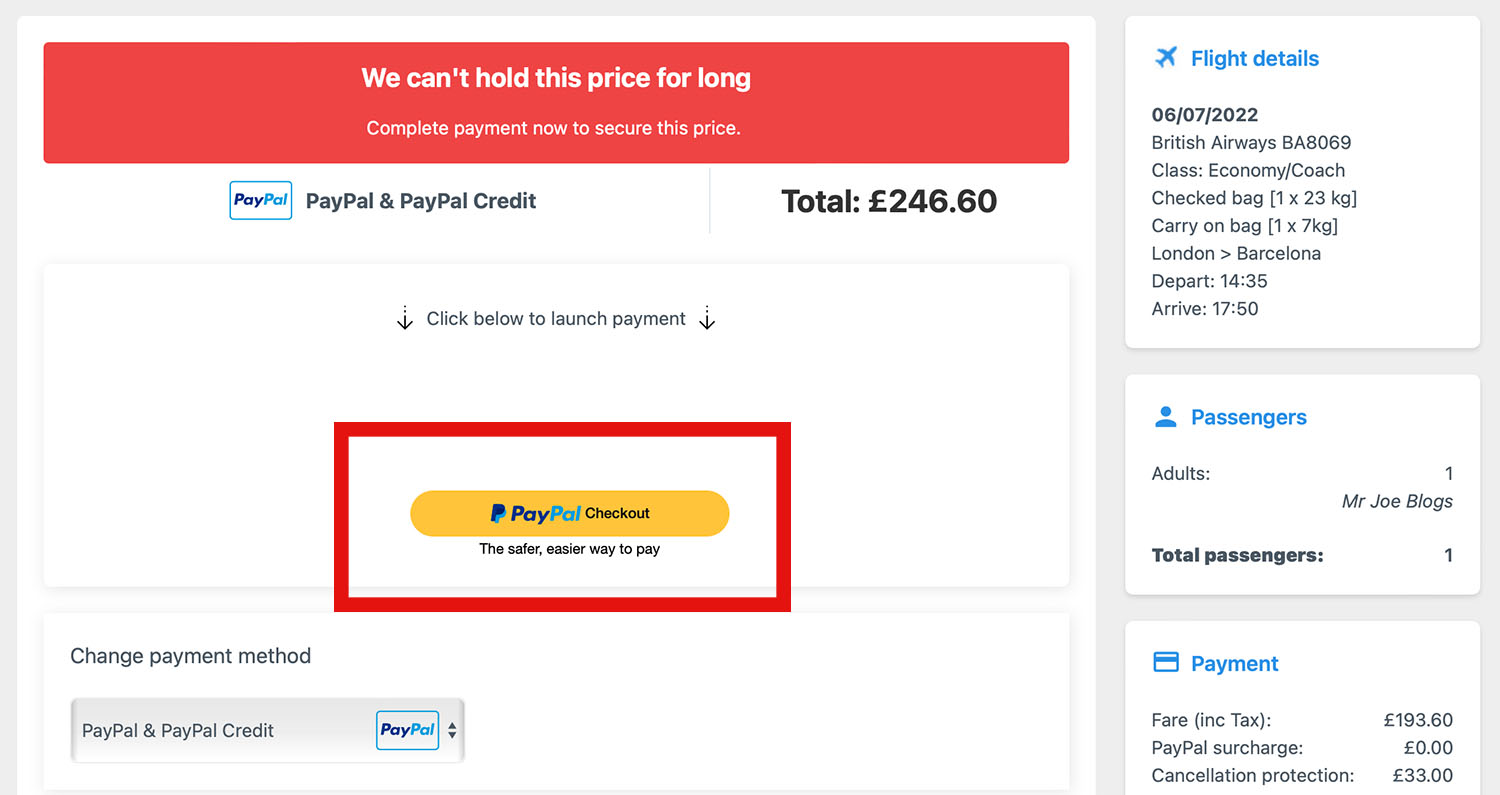Click the Passengers heading in the sidebar
Image resolution: width=1500 pixels, height=795 pixels.
(x=1248, y=417)
